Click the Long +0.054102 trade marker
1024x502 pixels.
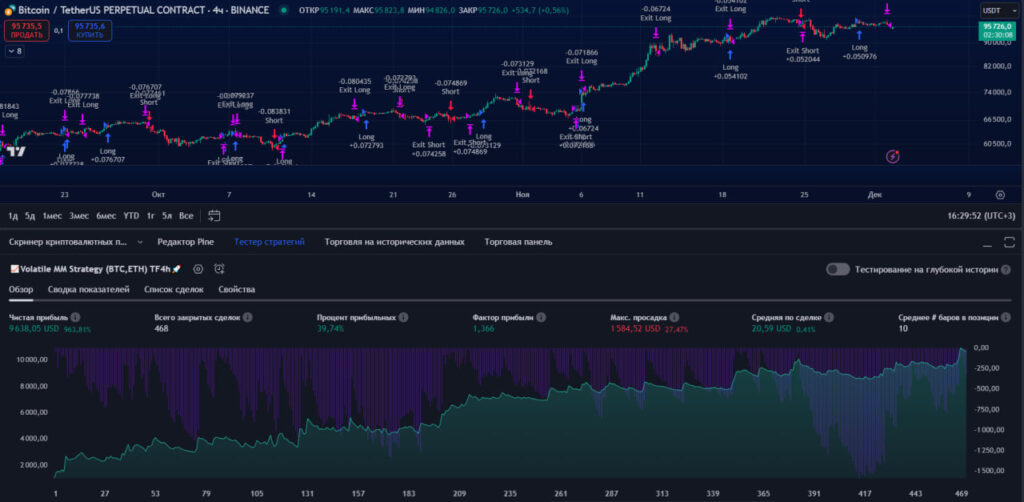click(x=730, y=72)
